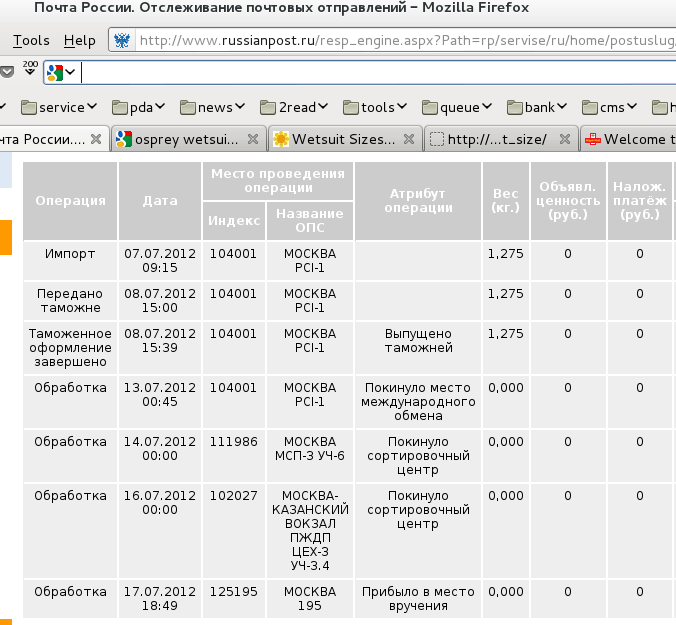Switch to the Wetsuit Sizes tab
This screenshot has height=625, width=676.
point(343,139)
